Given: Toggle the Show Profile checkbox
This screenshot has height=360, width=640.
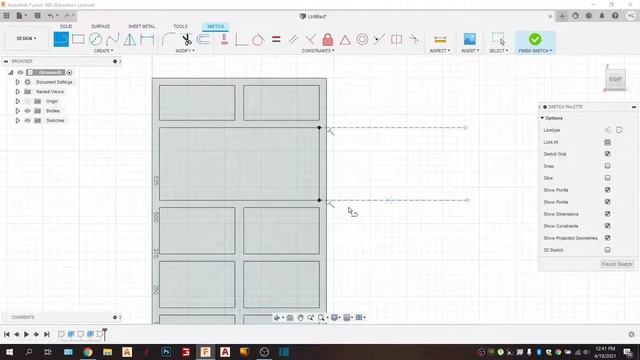Looking at the screenshot, I should coord(607,190).
